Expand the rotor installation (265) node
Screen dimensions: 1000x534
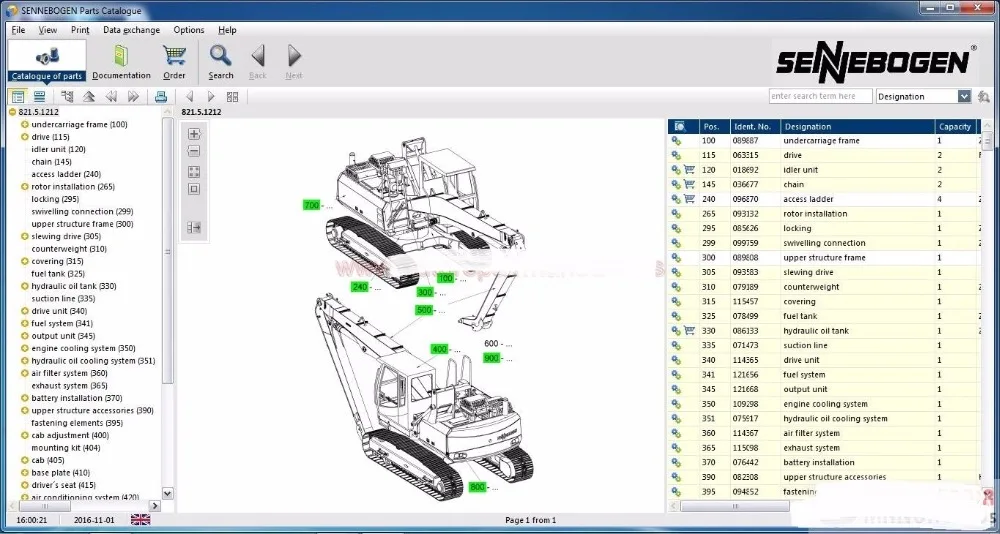tap(25, 187)
